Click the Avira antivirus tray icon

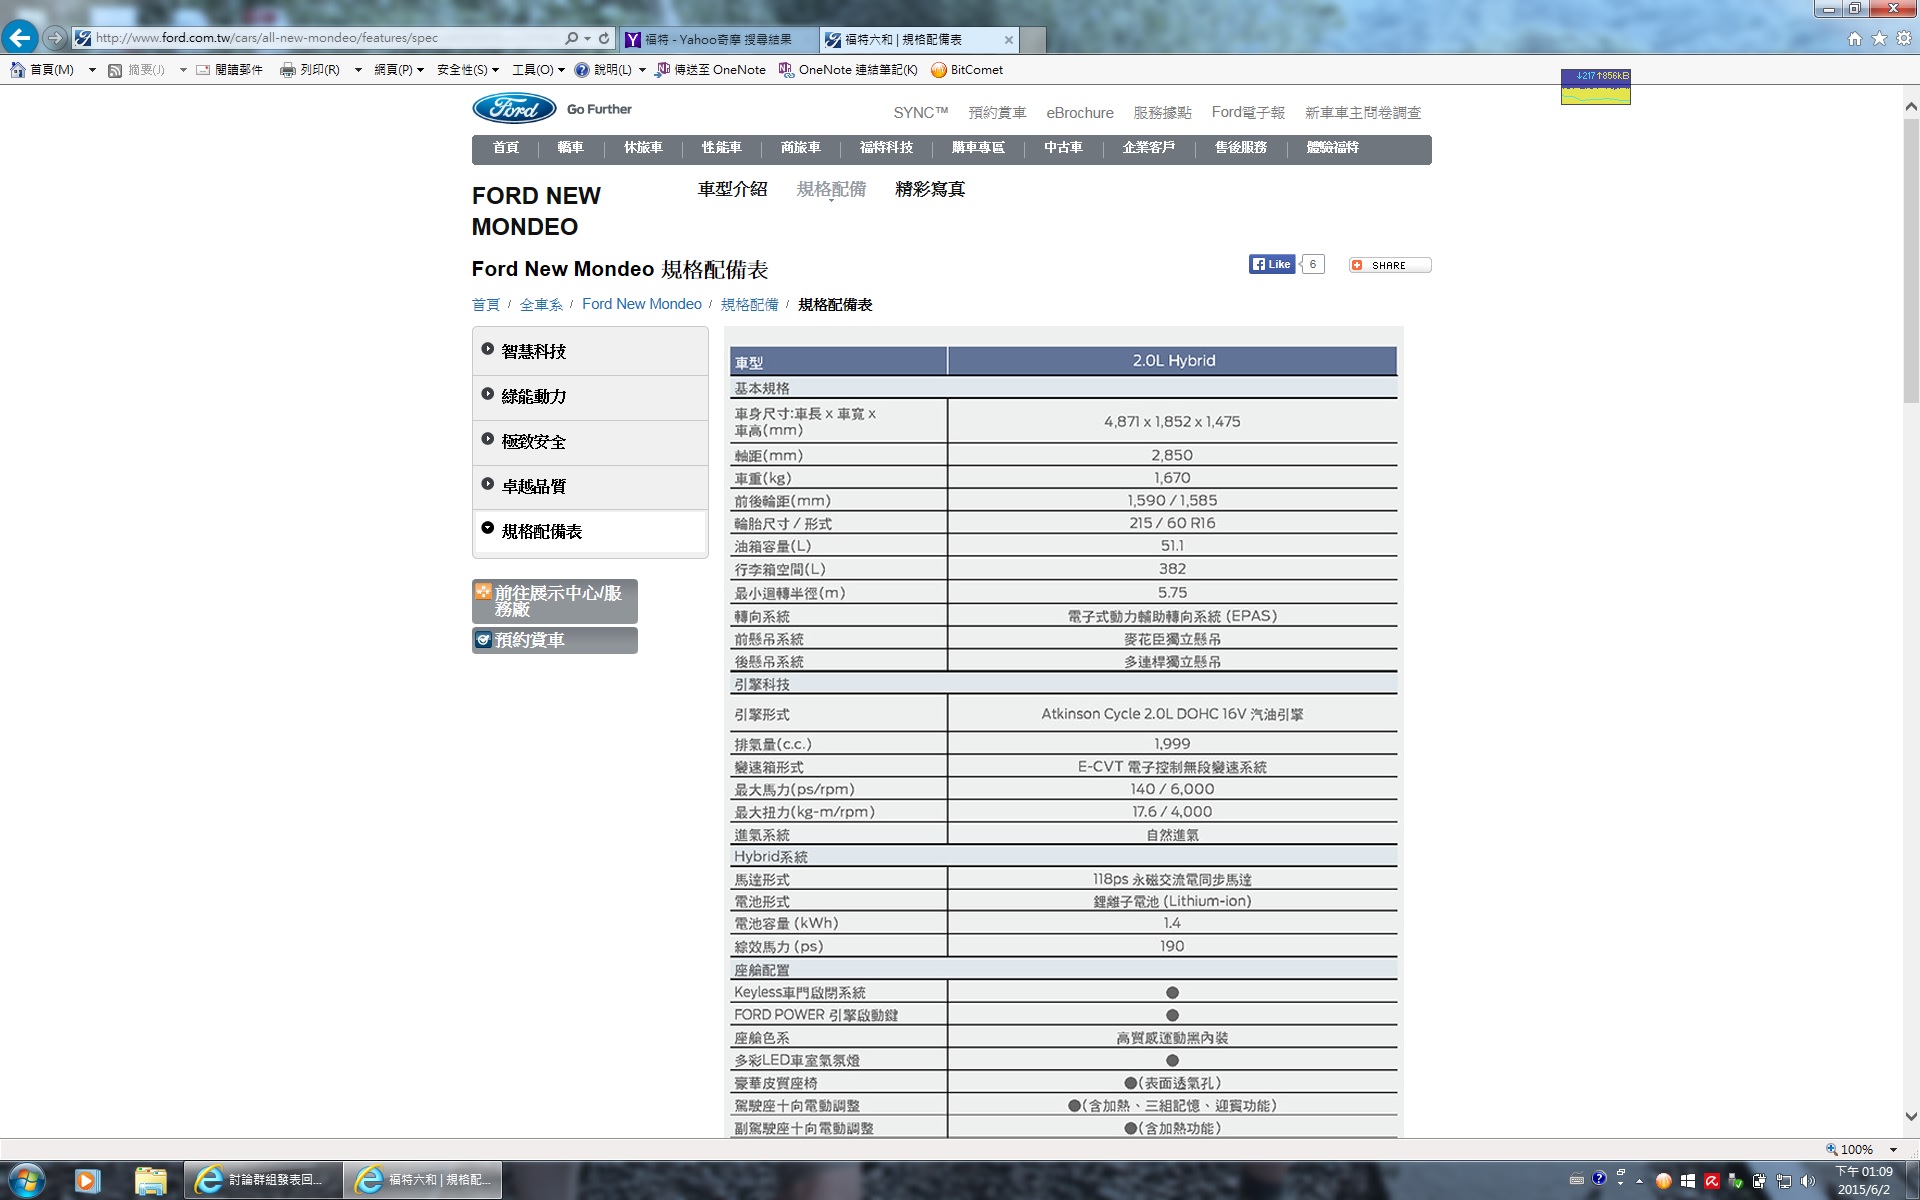click(1712, 1181)
